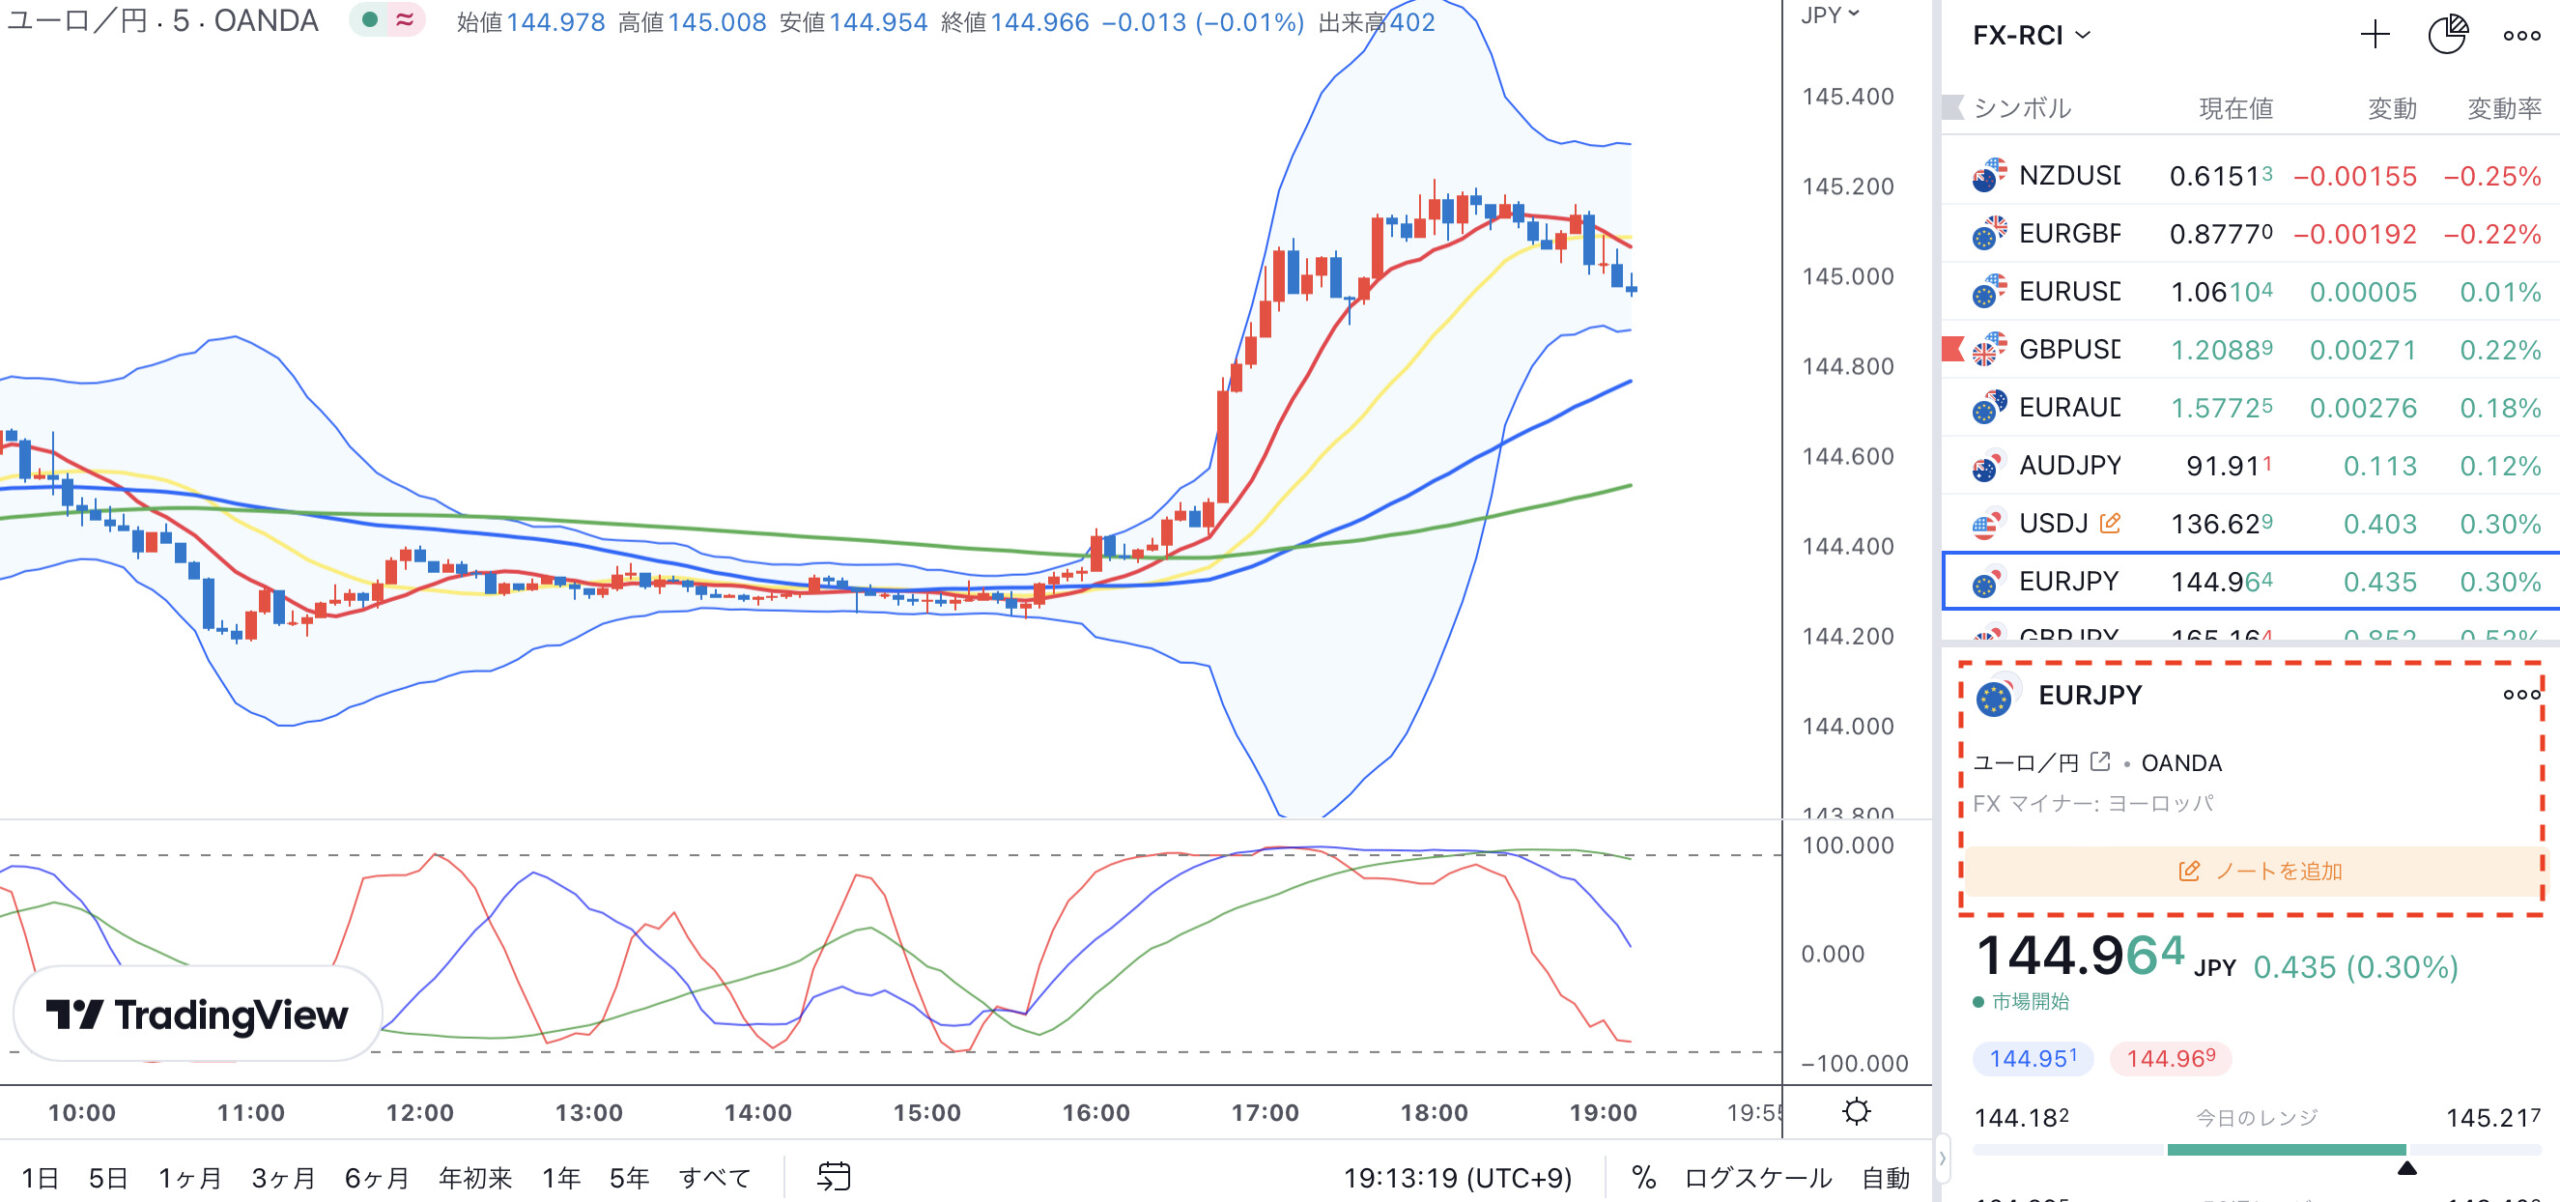Click the 19:13:19 (UTC+9) timezone button
The image size is (2560, 1202).
point(1457,1177)
